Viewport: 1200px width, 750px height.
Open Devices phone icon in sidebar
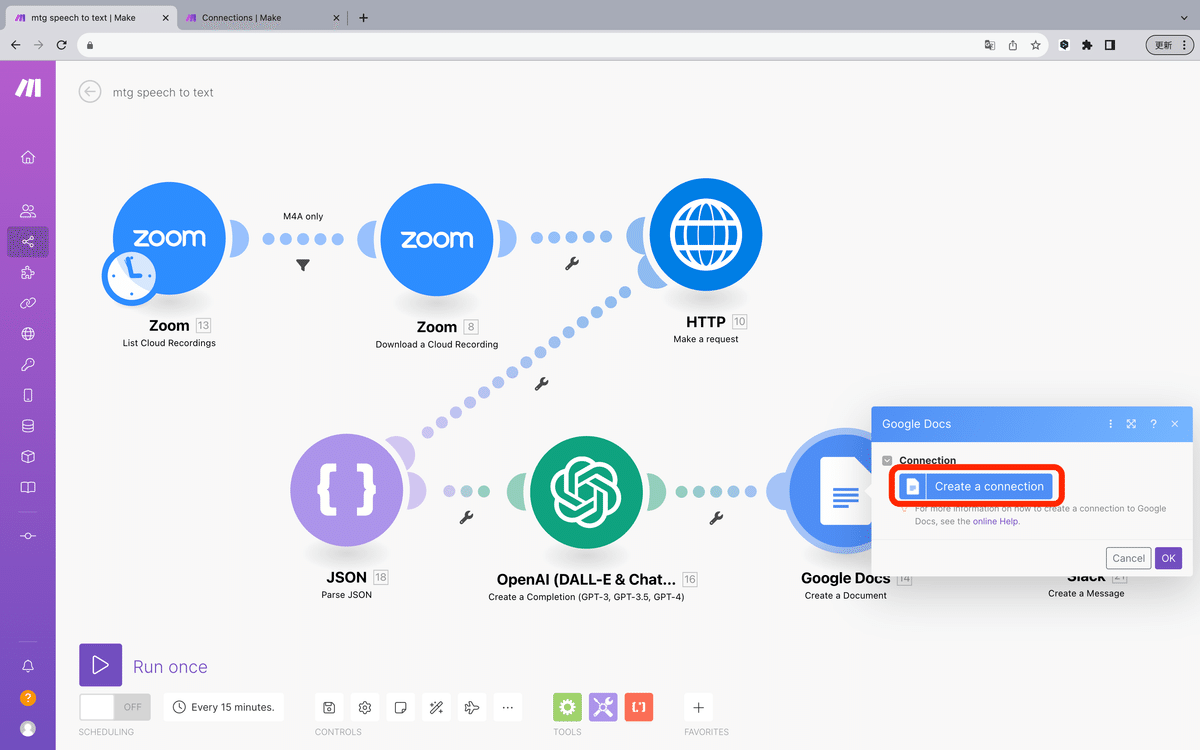28,395
